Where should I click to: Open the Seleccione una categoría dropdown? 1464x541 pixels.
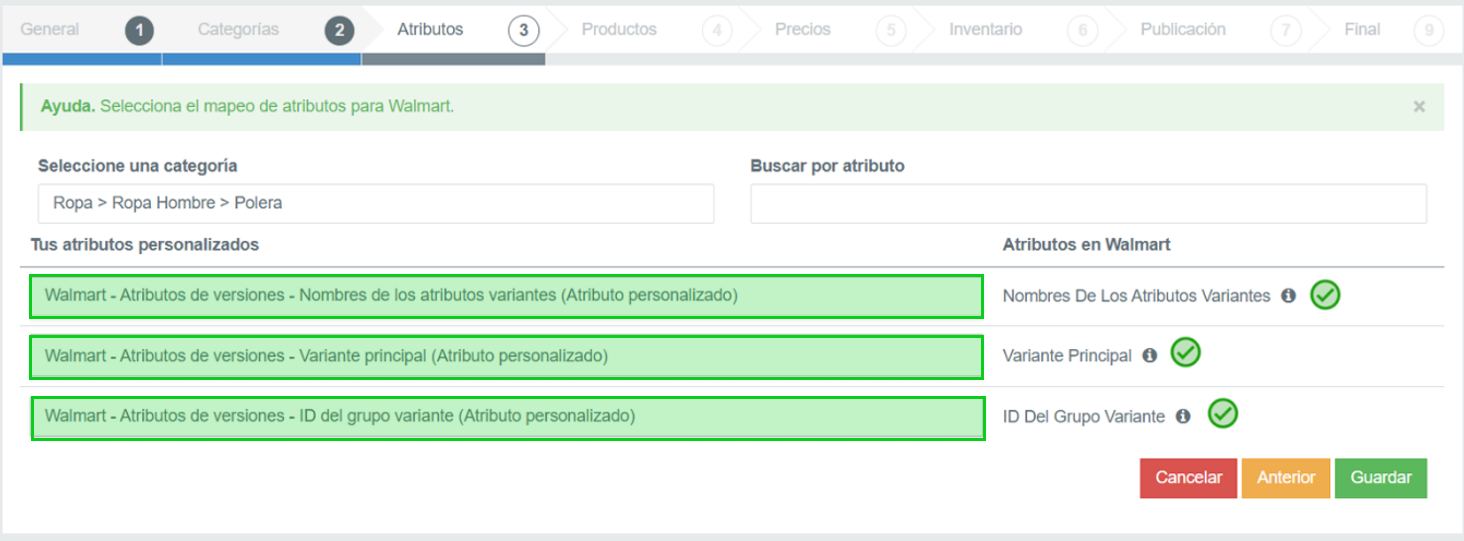376,203
